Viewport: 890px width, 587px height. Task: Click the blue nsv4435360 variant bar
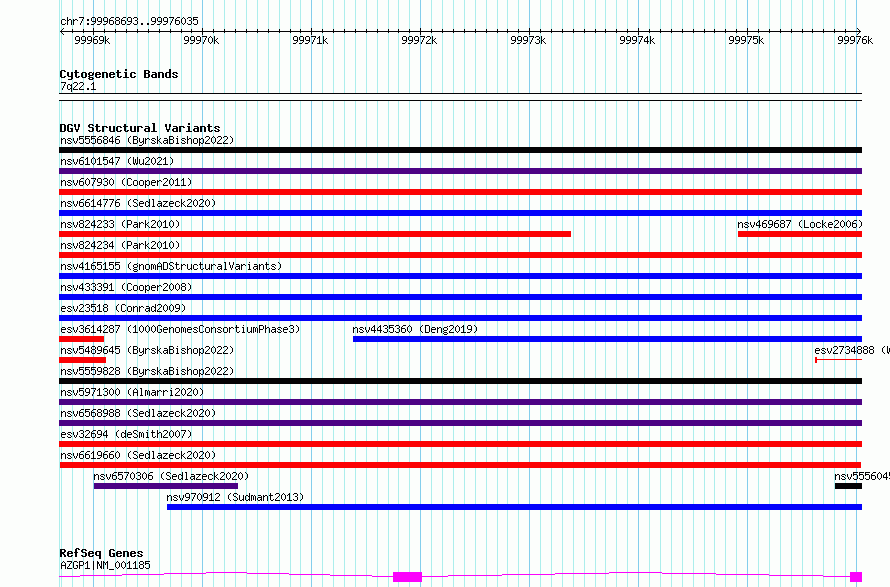(607, 339)
